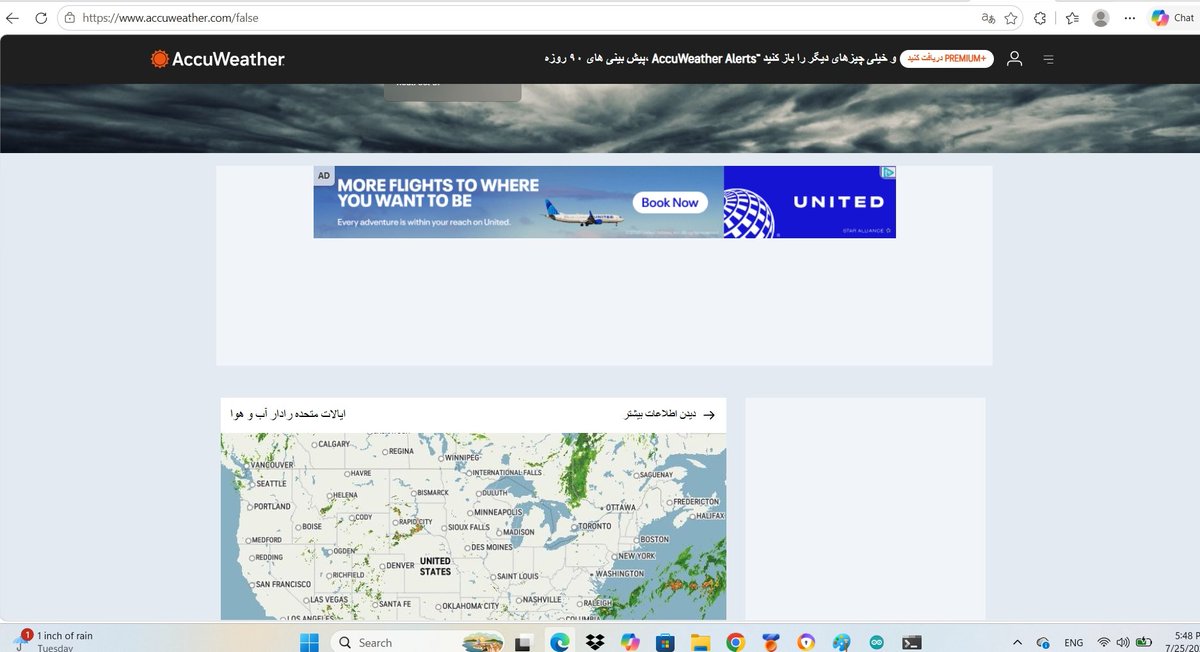
Task: Open the AccuWeather hamburger menu
Action: pyautogui.click(x=1048, y=59)
